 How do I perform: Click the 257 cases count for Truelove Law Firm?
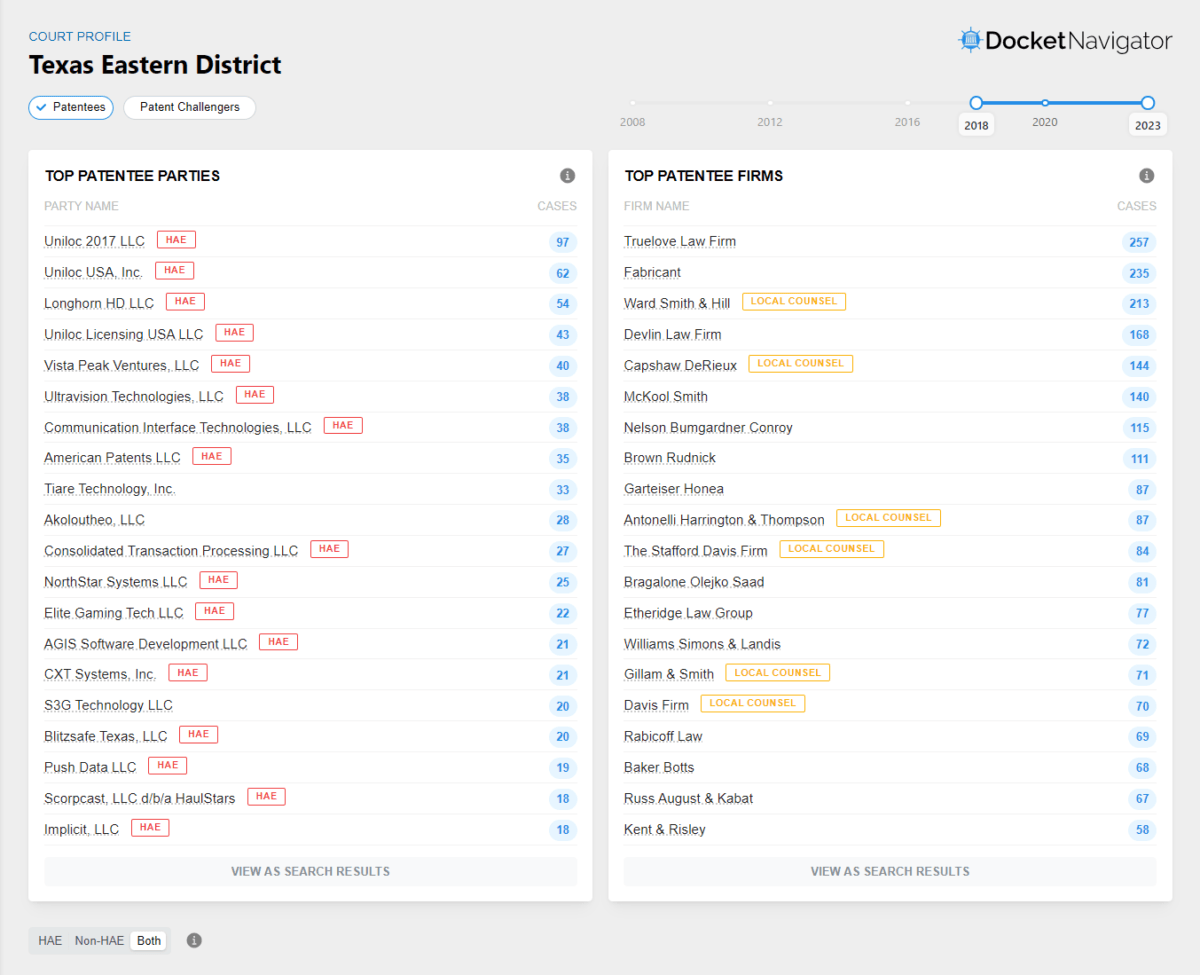[x=1138, y=242]
